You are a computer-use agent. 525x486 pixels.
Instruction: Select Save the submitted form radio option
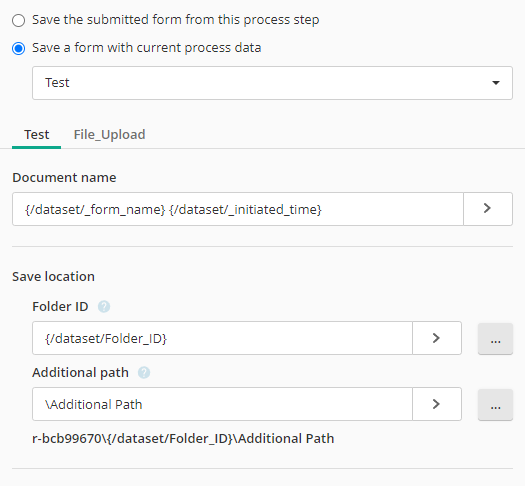[x=18, y=20]
